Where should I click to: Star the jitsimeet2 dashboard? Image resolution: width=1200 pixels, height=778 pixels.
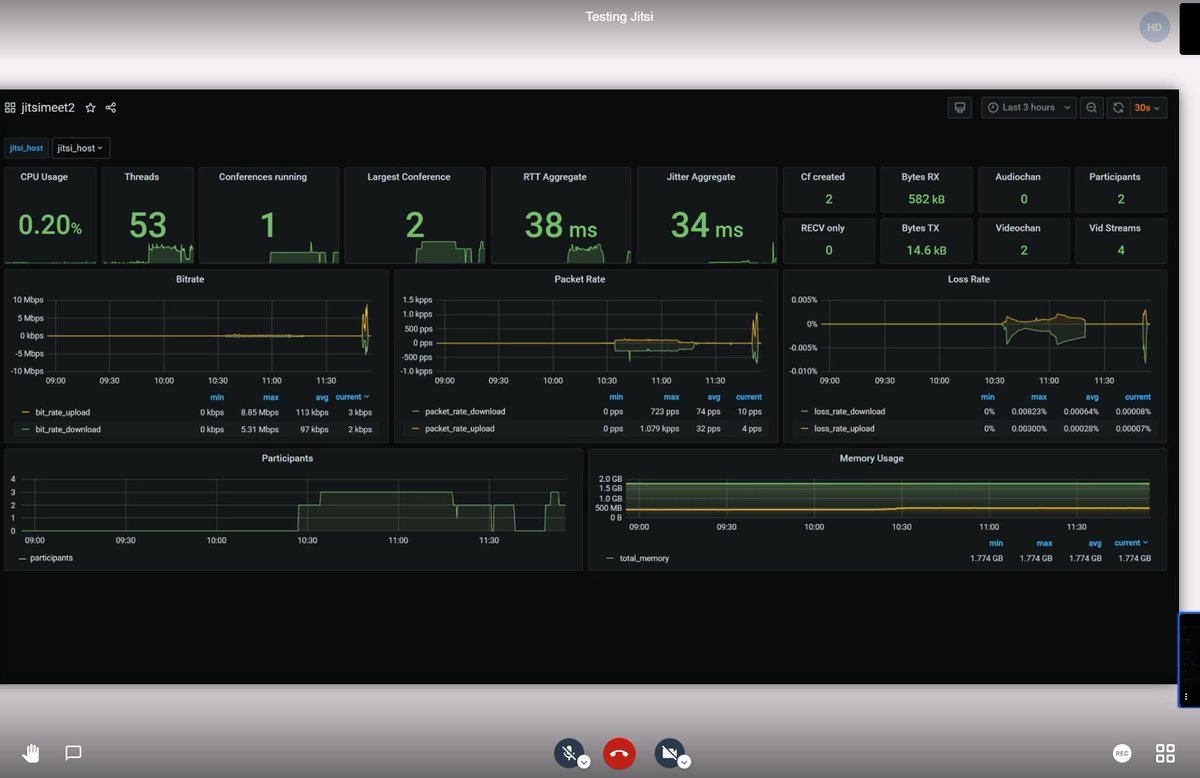(x=90, y=107)
